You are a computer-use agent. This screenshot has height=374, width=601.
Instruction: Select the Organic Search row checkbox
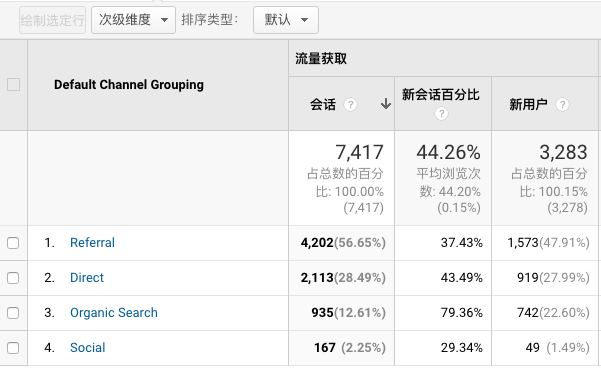coord(13,313)
